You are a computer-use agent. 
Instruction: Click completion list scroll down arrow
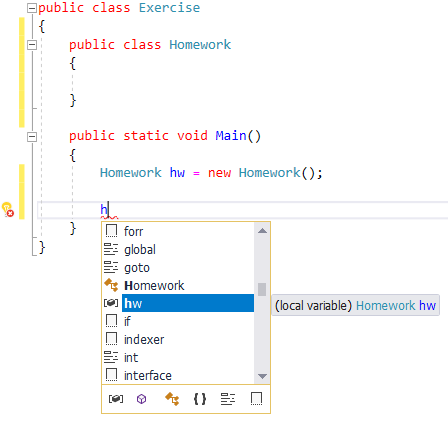pyautogui.click(x=262, y=376)
